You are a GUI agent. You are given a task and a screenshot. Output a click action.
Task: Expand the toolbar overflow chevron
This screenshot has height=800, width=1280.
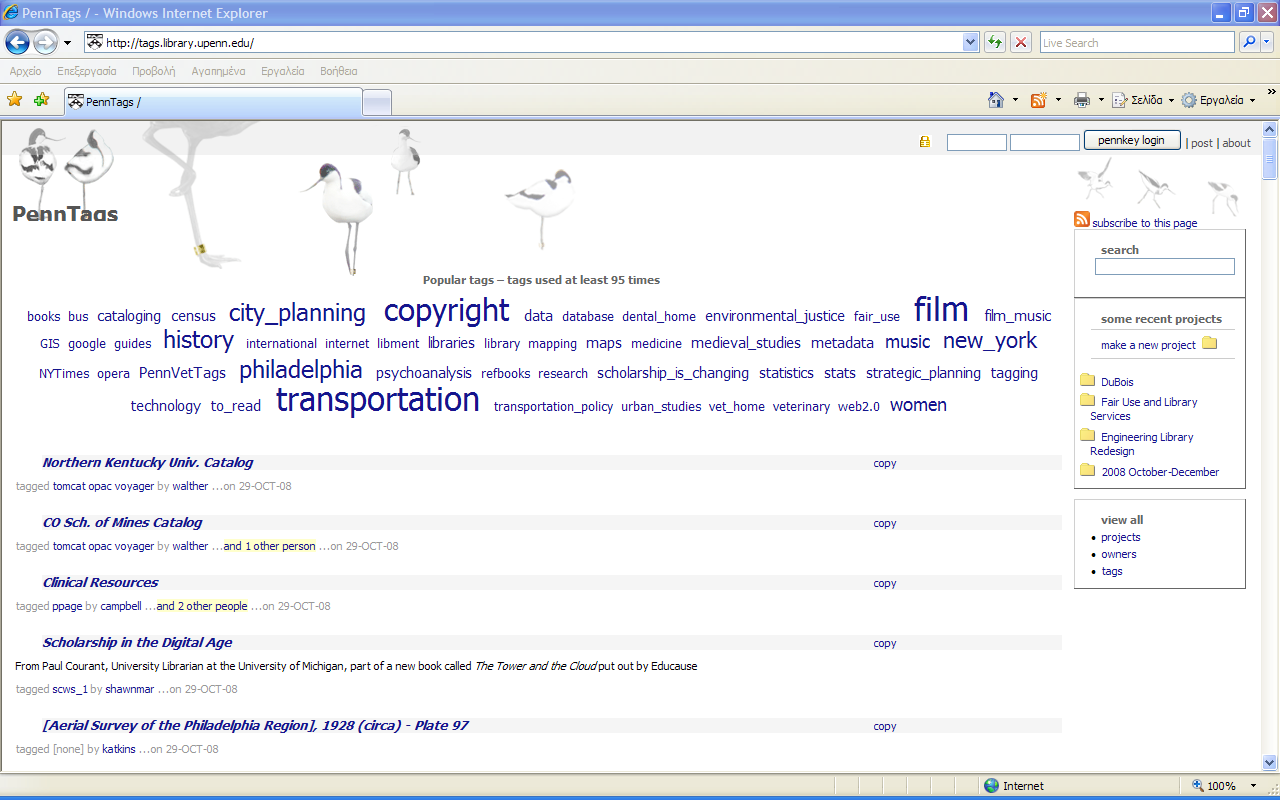(x=1271, y=92)
